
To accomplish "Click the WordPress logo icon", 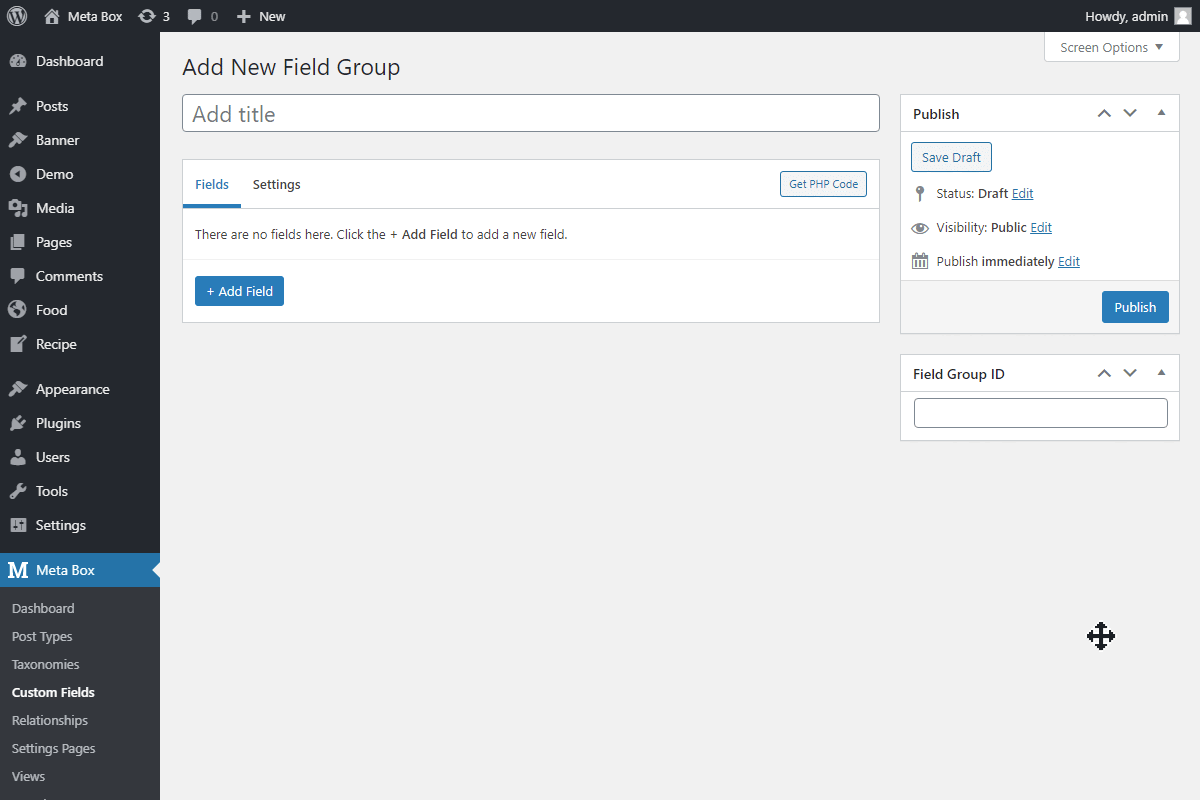I will click(17, 16).
